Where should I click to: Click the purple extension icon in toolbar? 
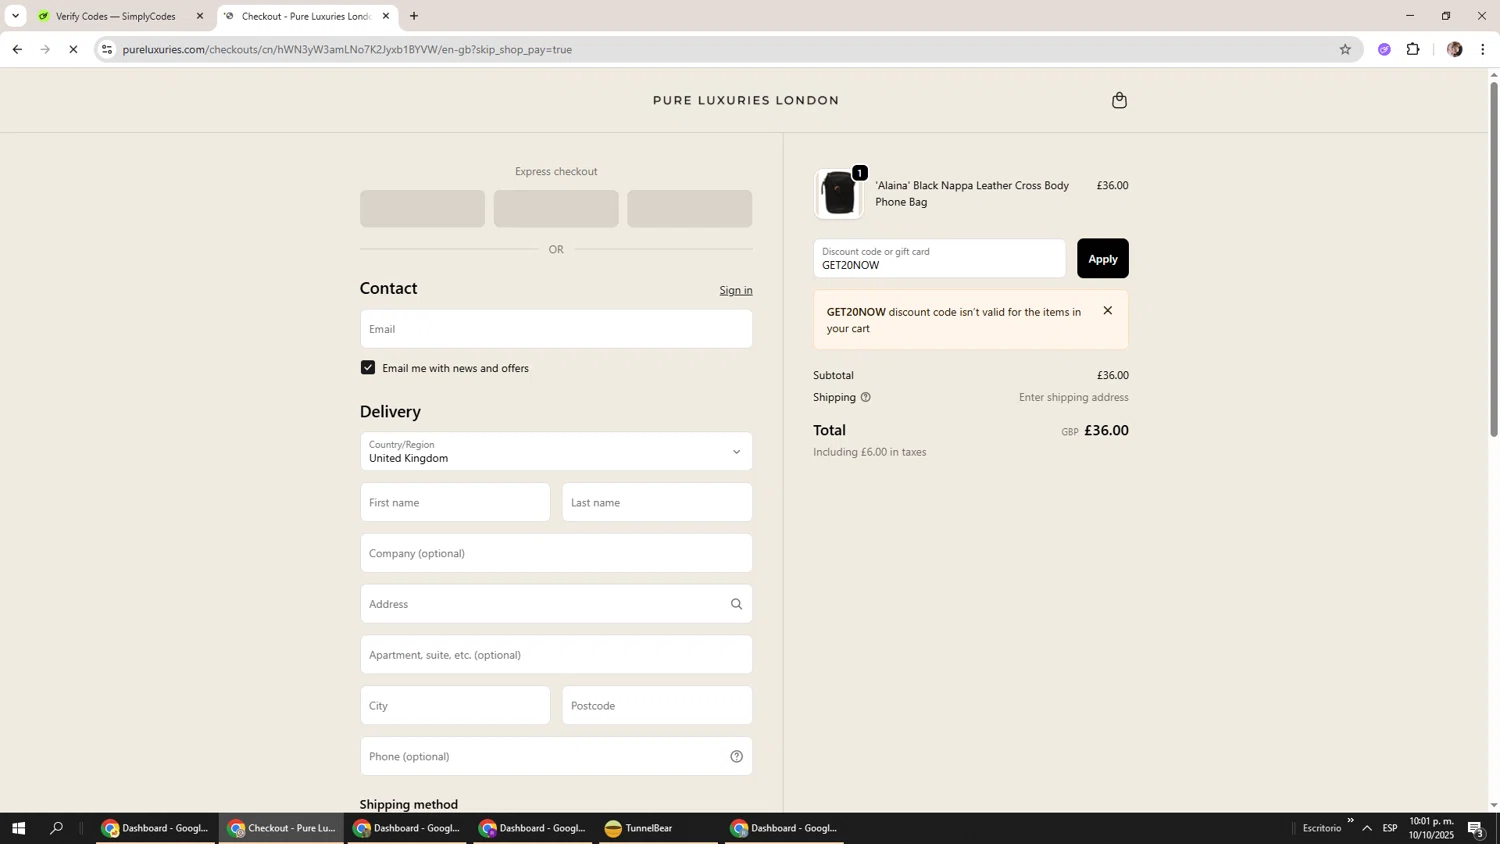coord(1384,49)
